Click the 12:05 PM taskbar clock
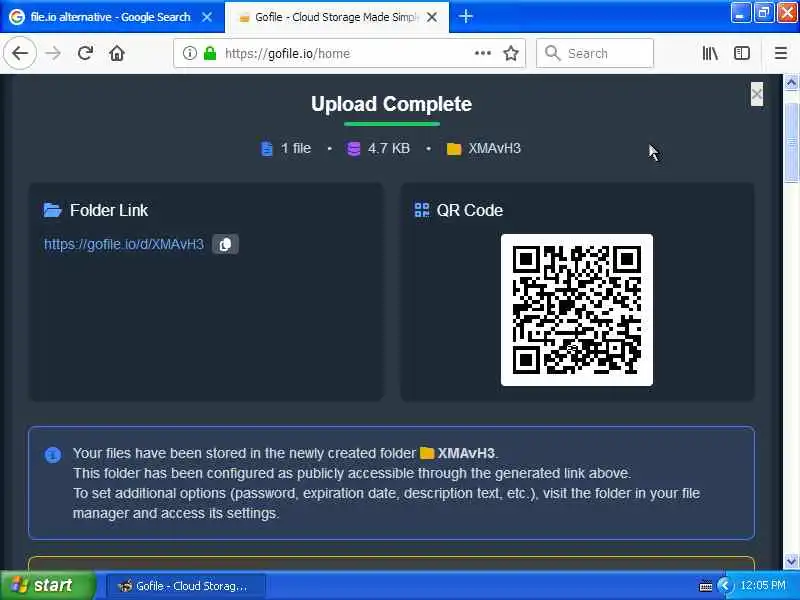This screenshot has width=800, height=600. 763,585
